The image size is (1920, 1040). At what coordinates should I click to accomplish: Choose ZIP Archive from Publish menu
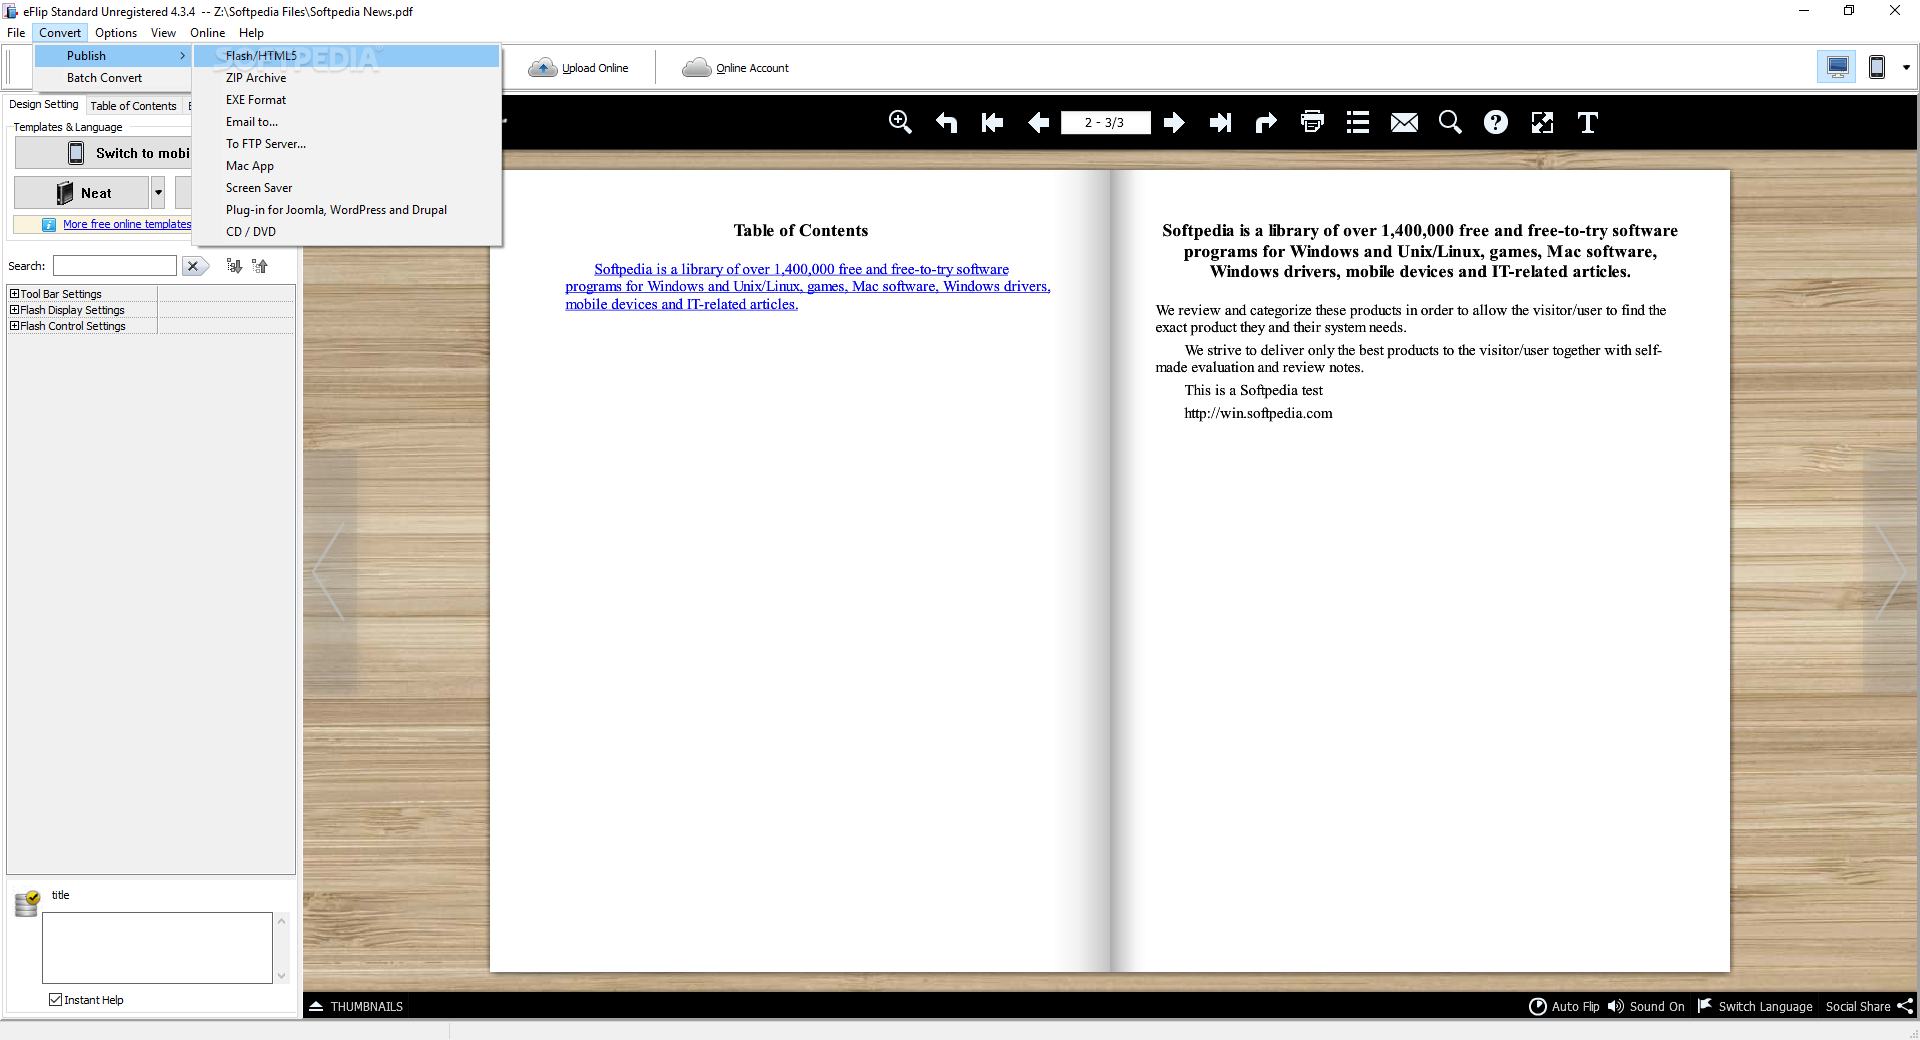point(346,78)
